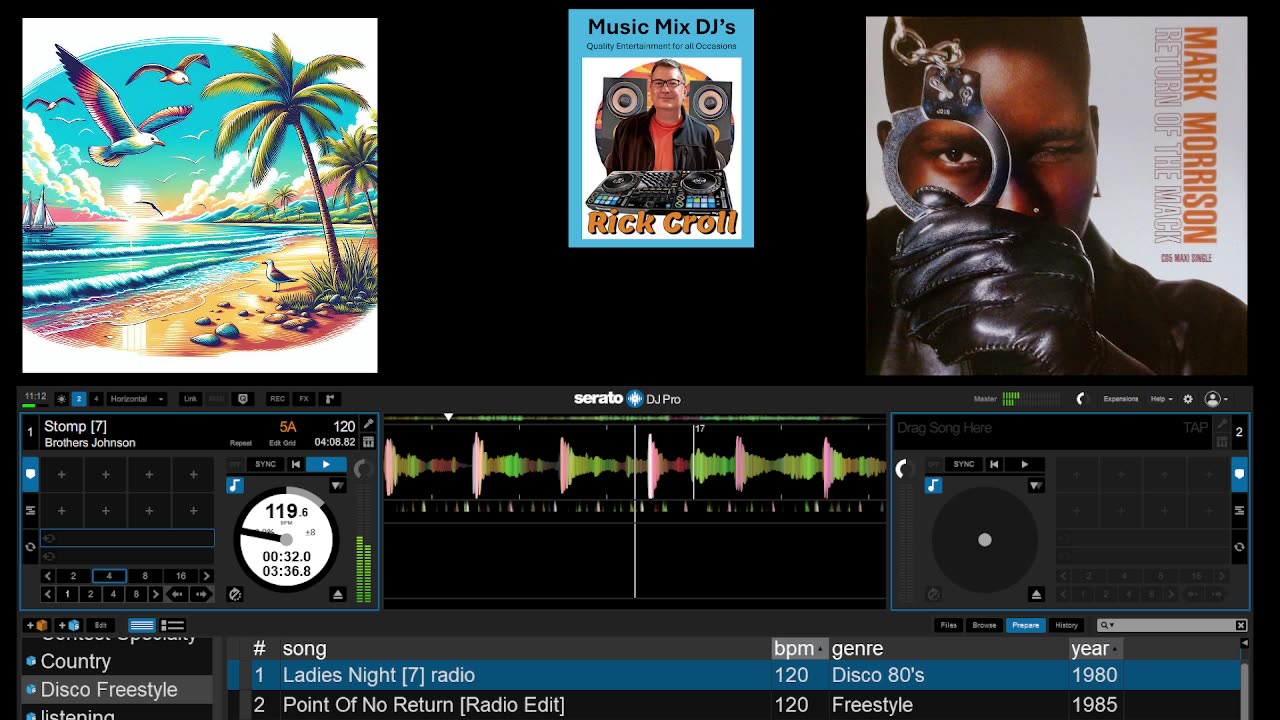Click the play button on deck 2
Viewport: 1280px width, 720px height.
(1024, 464)
